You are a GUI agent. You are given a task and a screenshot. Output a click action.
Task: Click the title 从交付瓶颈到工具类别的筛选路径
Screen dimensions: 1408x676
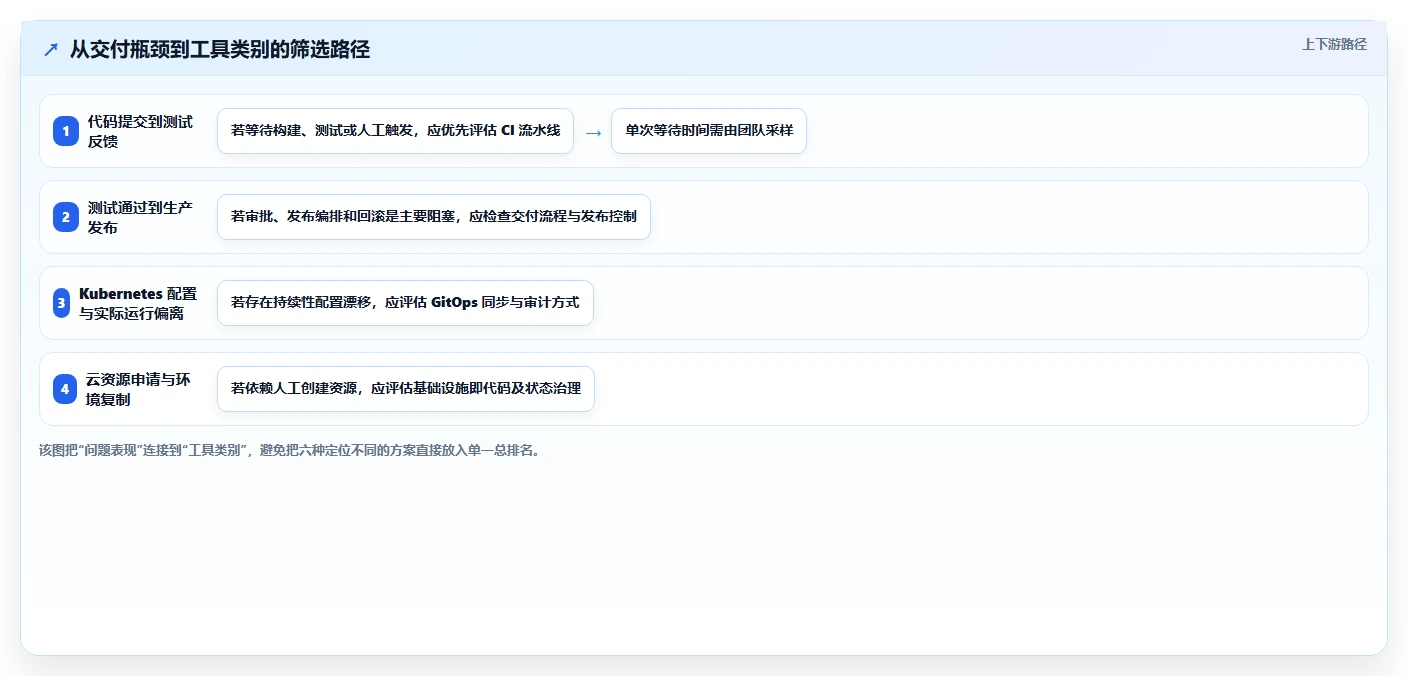click(220, 49)
